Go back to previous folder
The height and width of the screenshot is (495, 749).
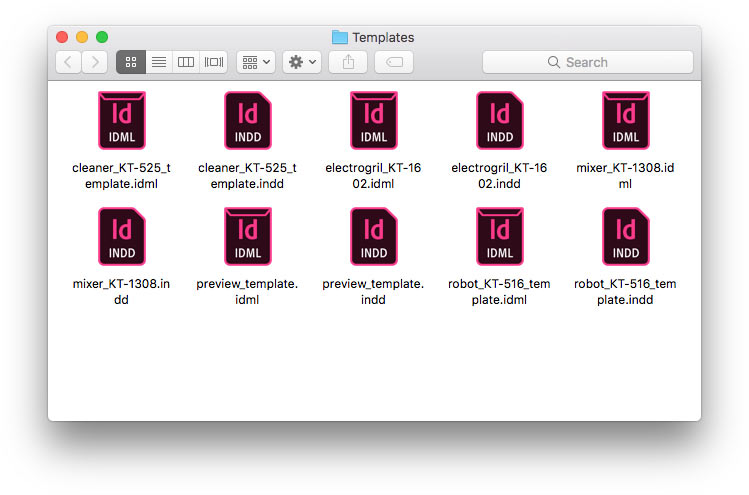pos(68,62)
